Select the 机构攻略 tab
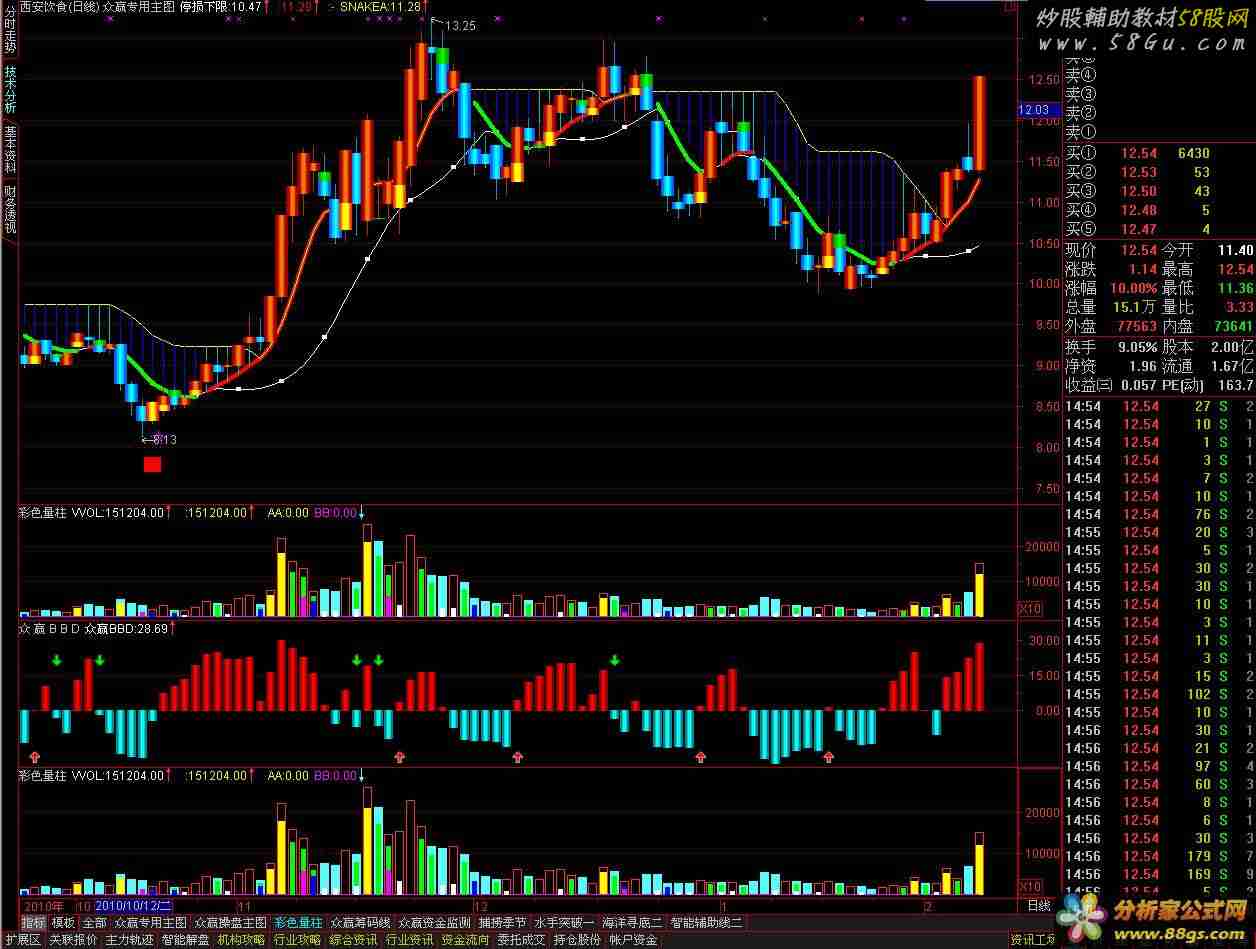 tap(242, 940)
